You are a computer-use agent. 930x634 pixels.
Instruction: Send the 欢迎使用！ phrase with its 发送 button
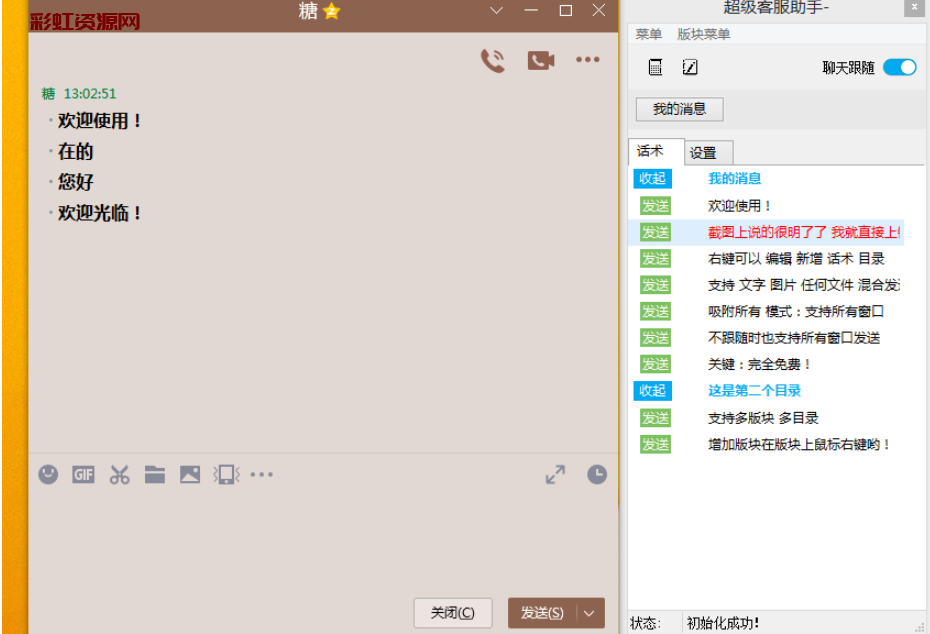655,206
